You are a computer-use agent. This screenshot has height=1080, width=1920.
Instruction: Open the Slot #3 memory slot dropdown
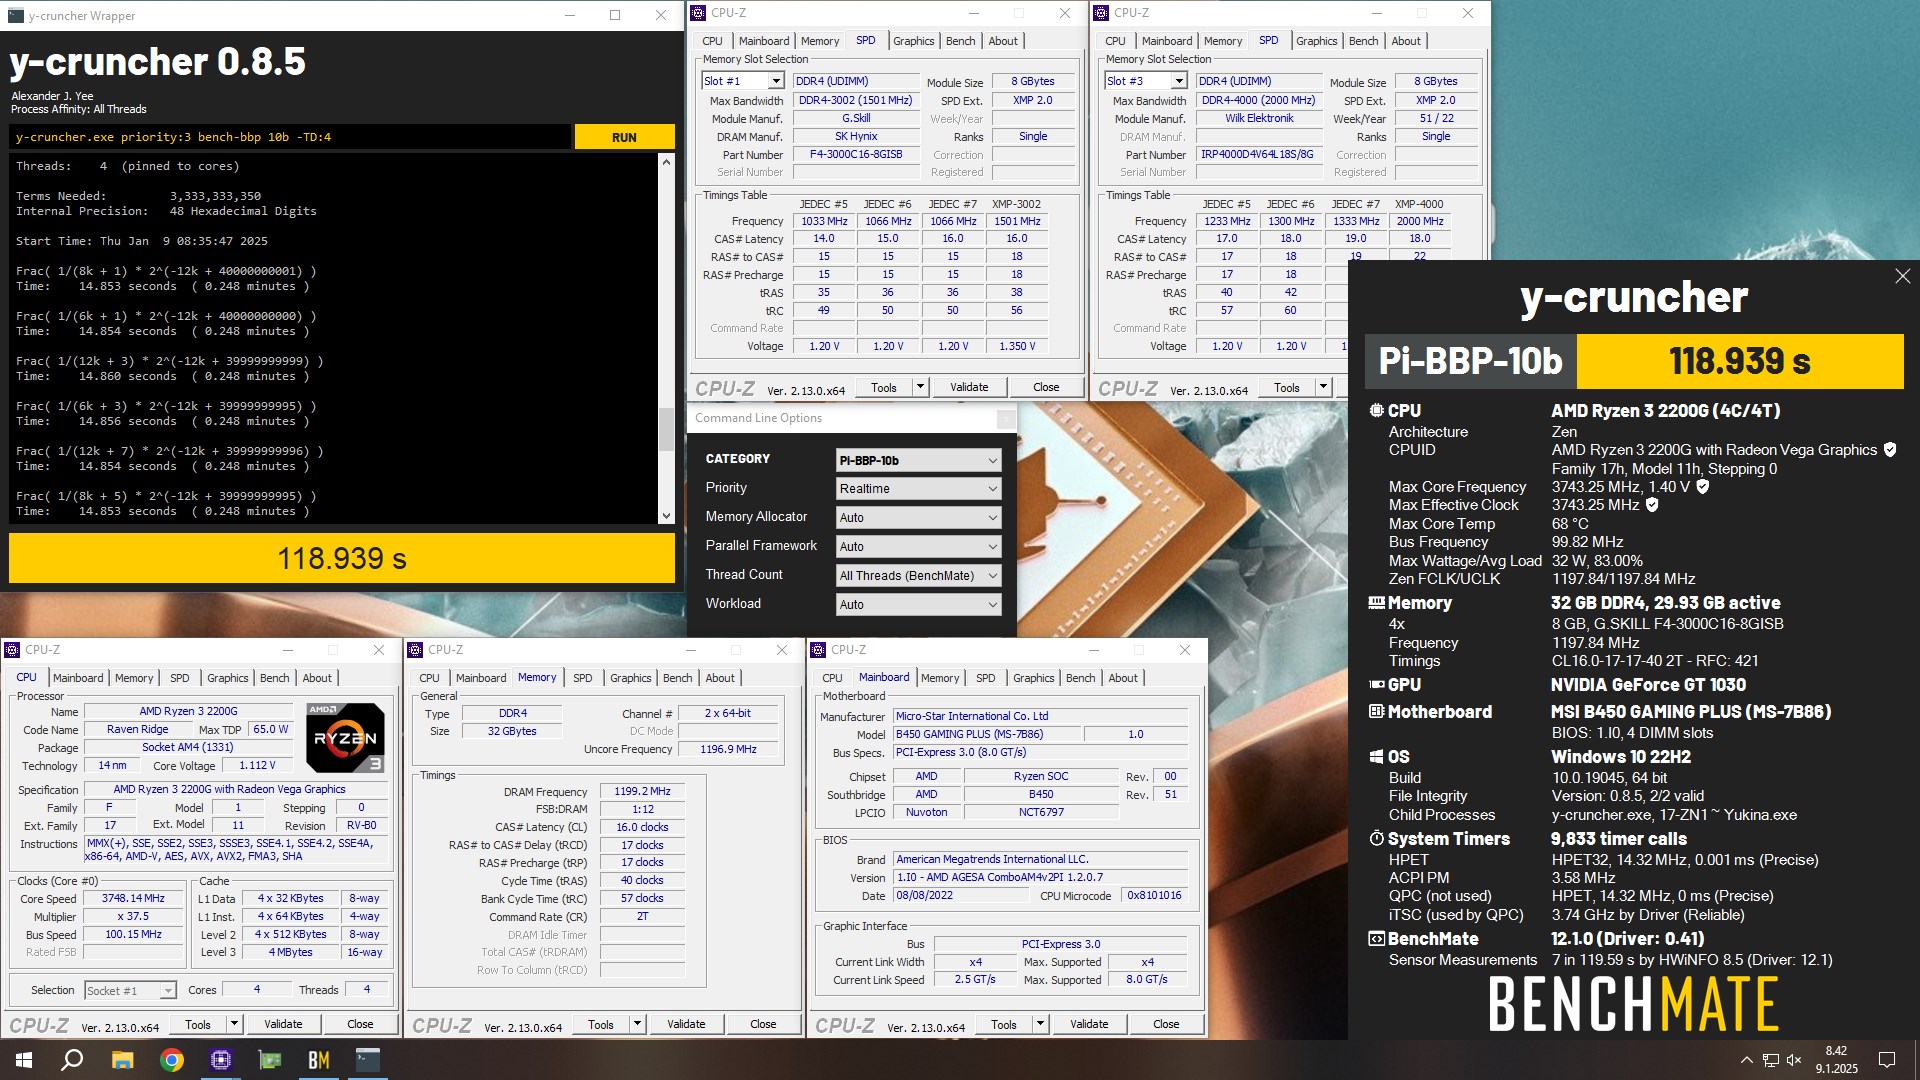pos(1145,81)
